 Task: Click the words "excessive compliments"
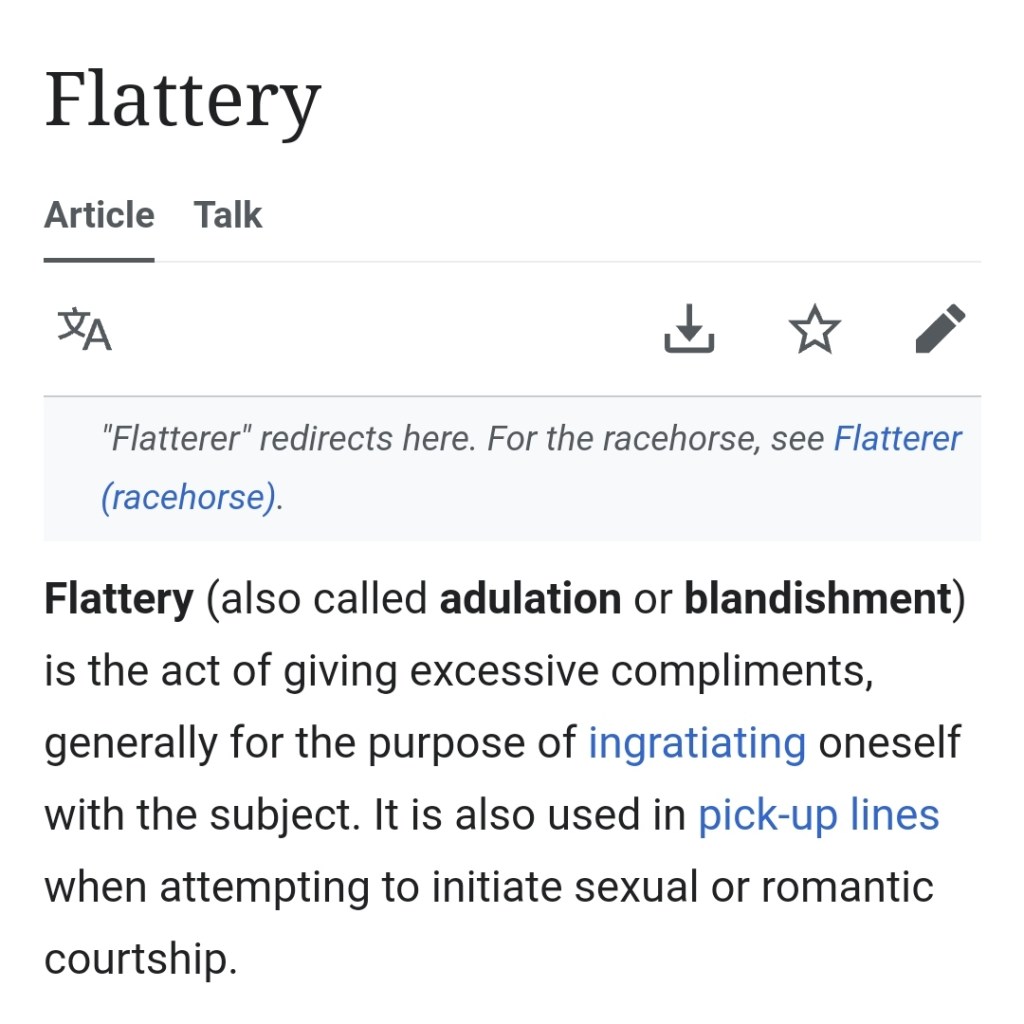pos(640,670)
